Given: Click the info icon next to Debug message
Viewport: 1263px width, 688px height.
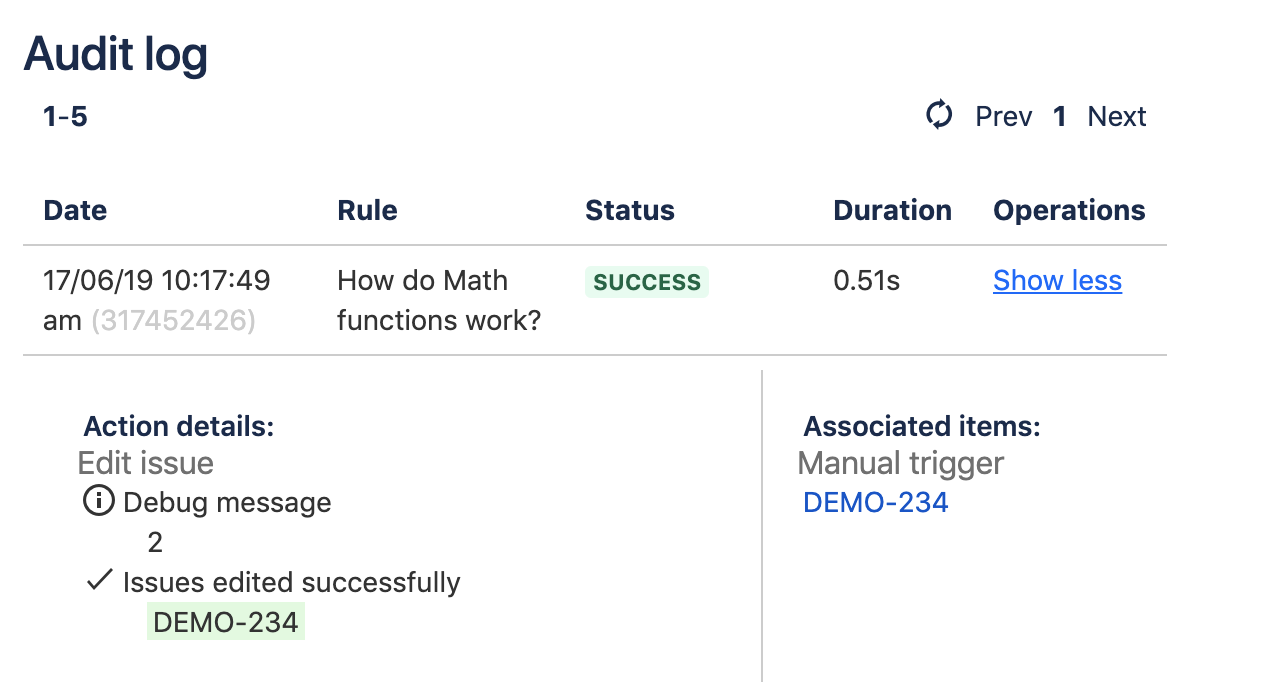Looking at the screenshot, I should click(98, 501).
